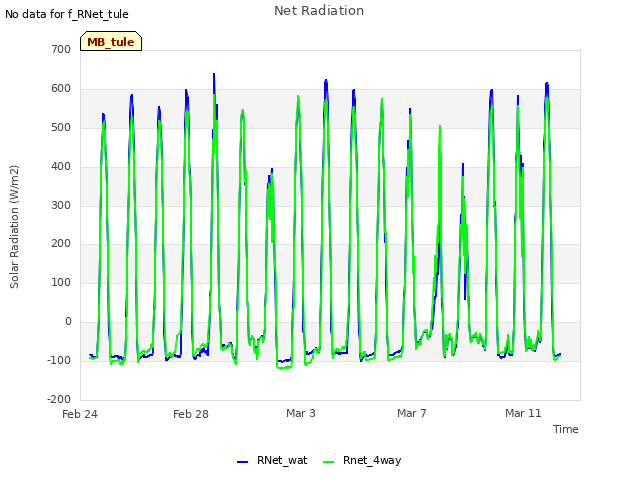Screen dimensions: 640x480
Task: Click the 200 y-axis tick label
Action: 61,244
